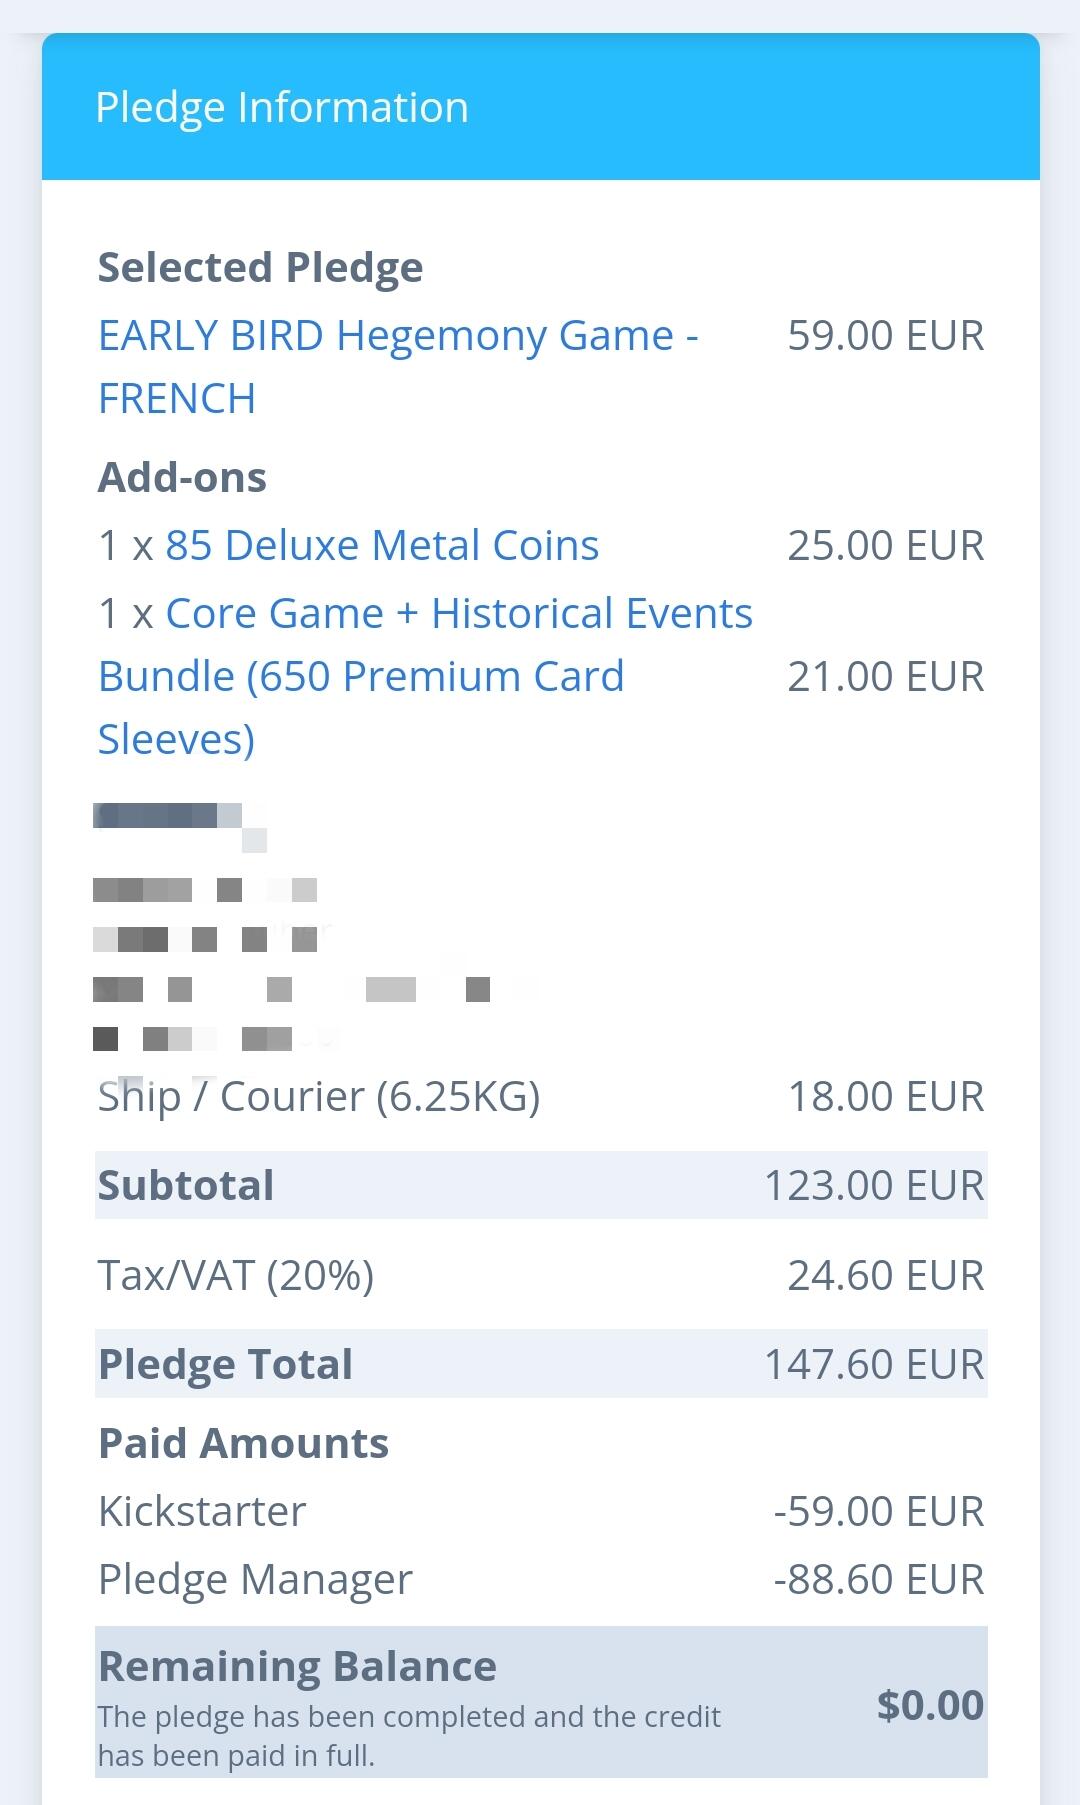This screenshot has height=1805, width=1080.
Task: Click the Kickstarter paid amount label
Action: pos(202,1512)
